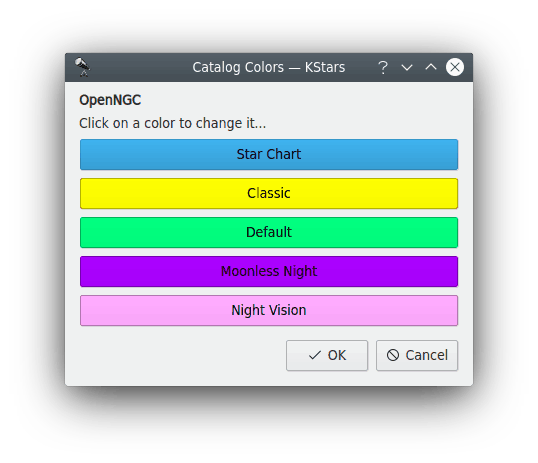Change the Classic yellow color
Viewport: 538px width, 463px height.
coord(269,194)
